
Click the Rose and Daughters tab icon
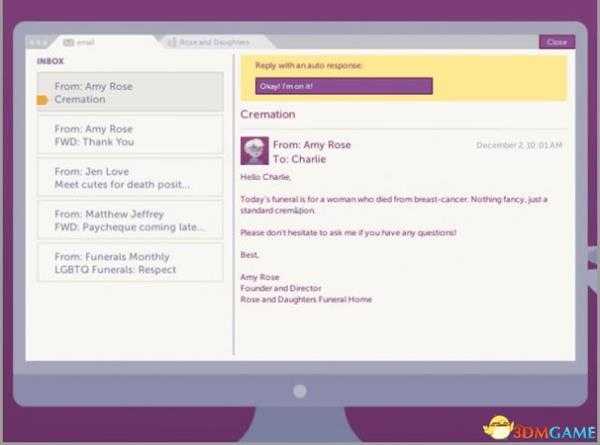172,42
